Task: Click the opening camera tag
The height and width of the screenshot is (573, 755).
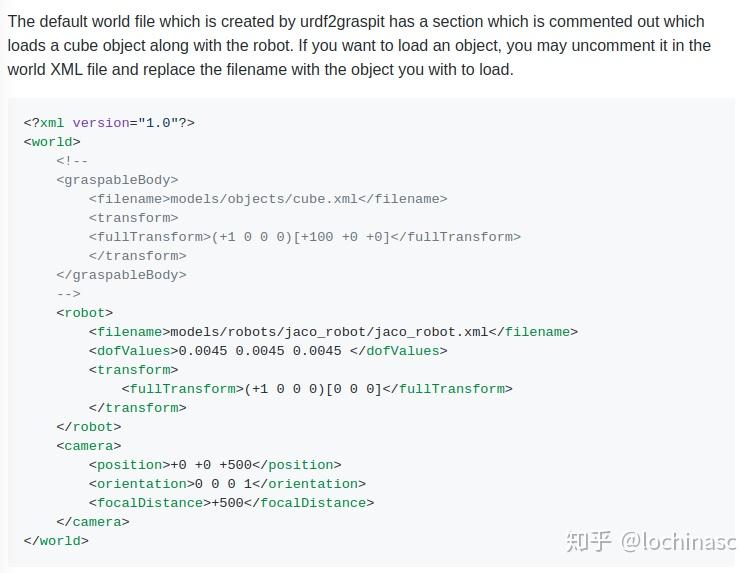Action: point(88,446)
